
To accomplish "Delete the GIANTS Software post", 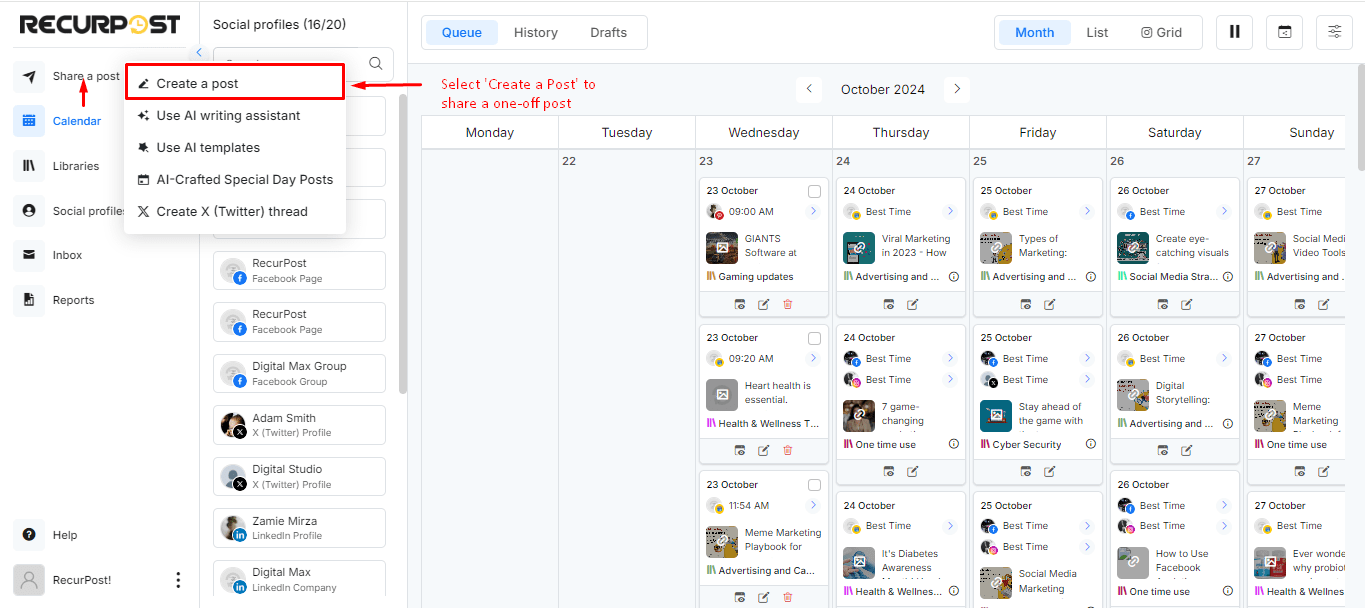I will coord(788,304).
